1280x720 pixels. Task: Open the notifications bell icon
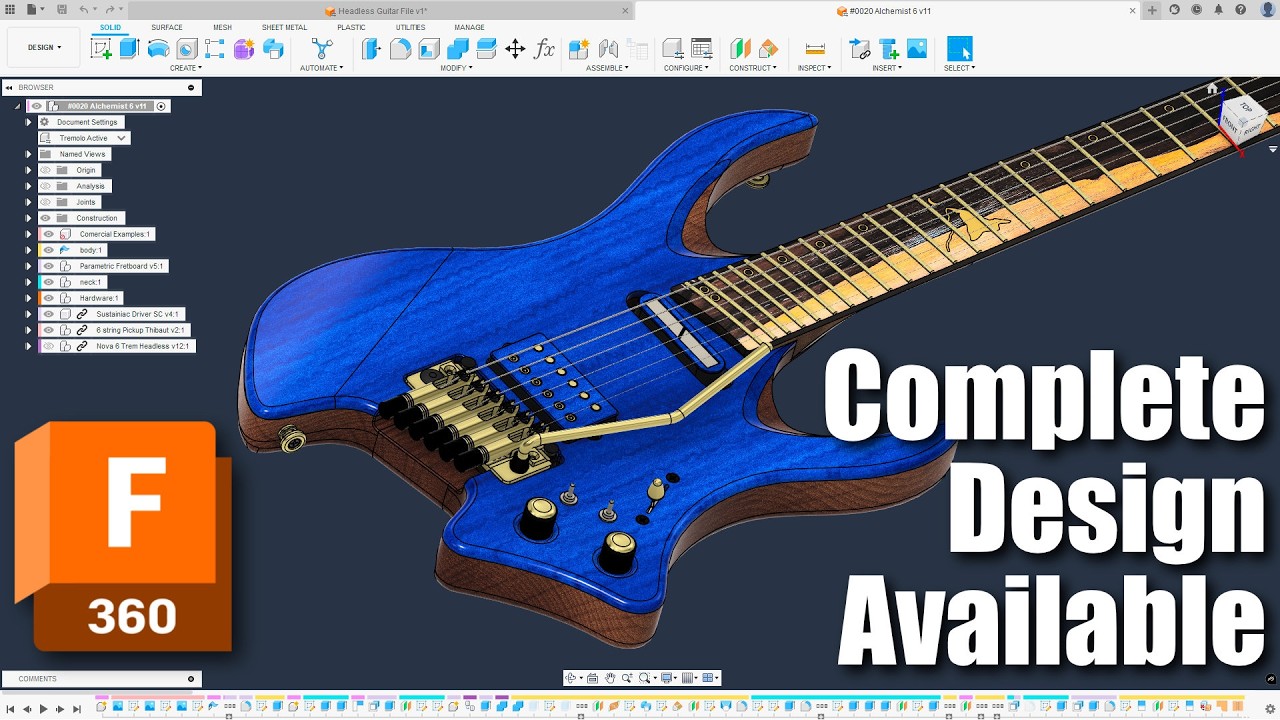(1218, 10)
